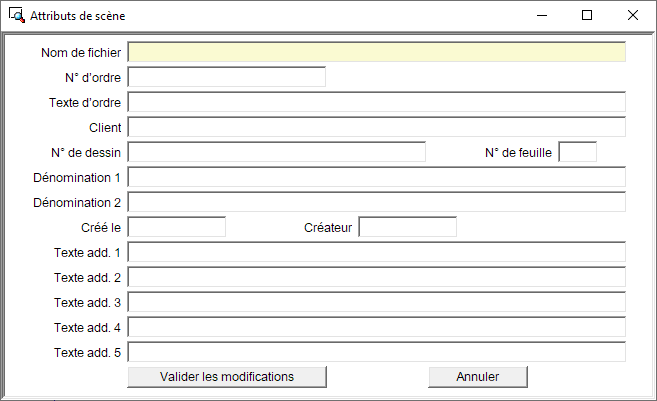This screenshot has width=657, height=401.
Task: Click the Dénomination 1 input field
Action: [376, 177]
